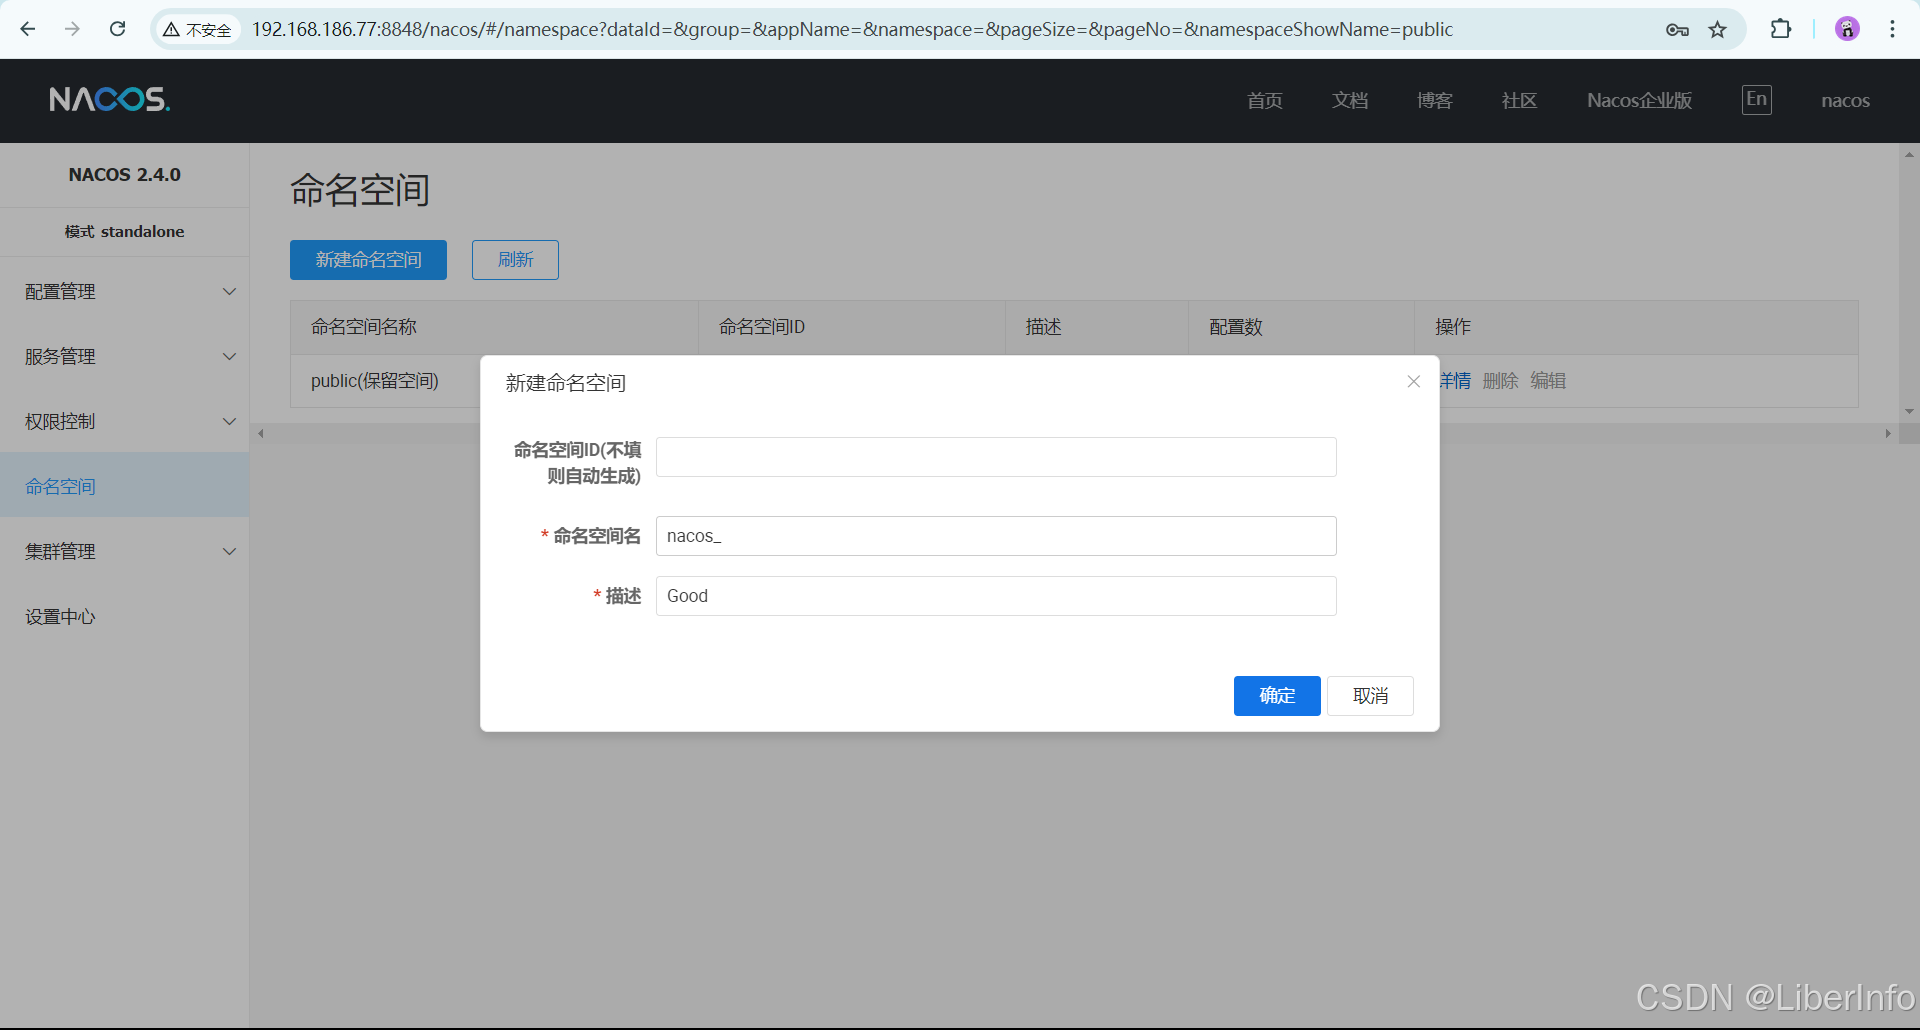
Task: Open browser extensions puzzle icon
Action: (x=1781, y=29)
